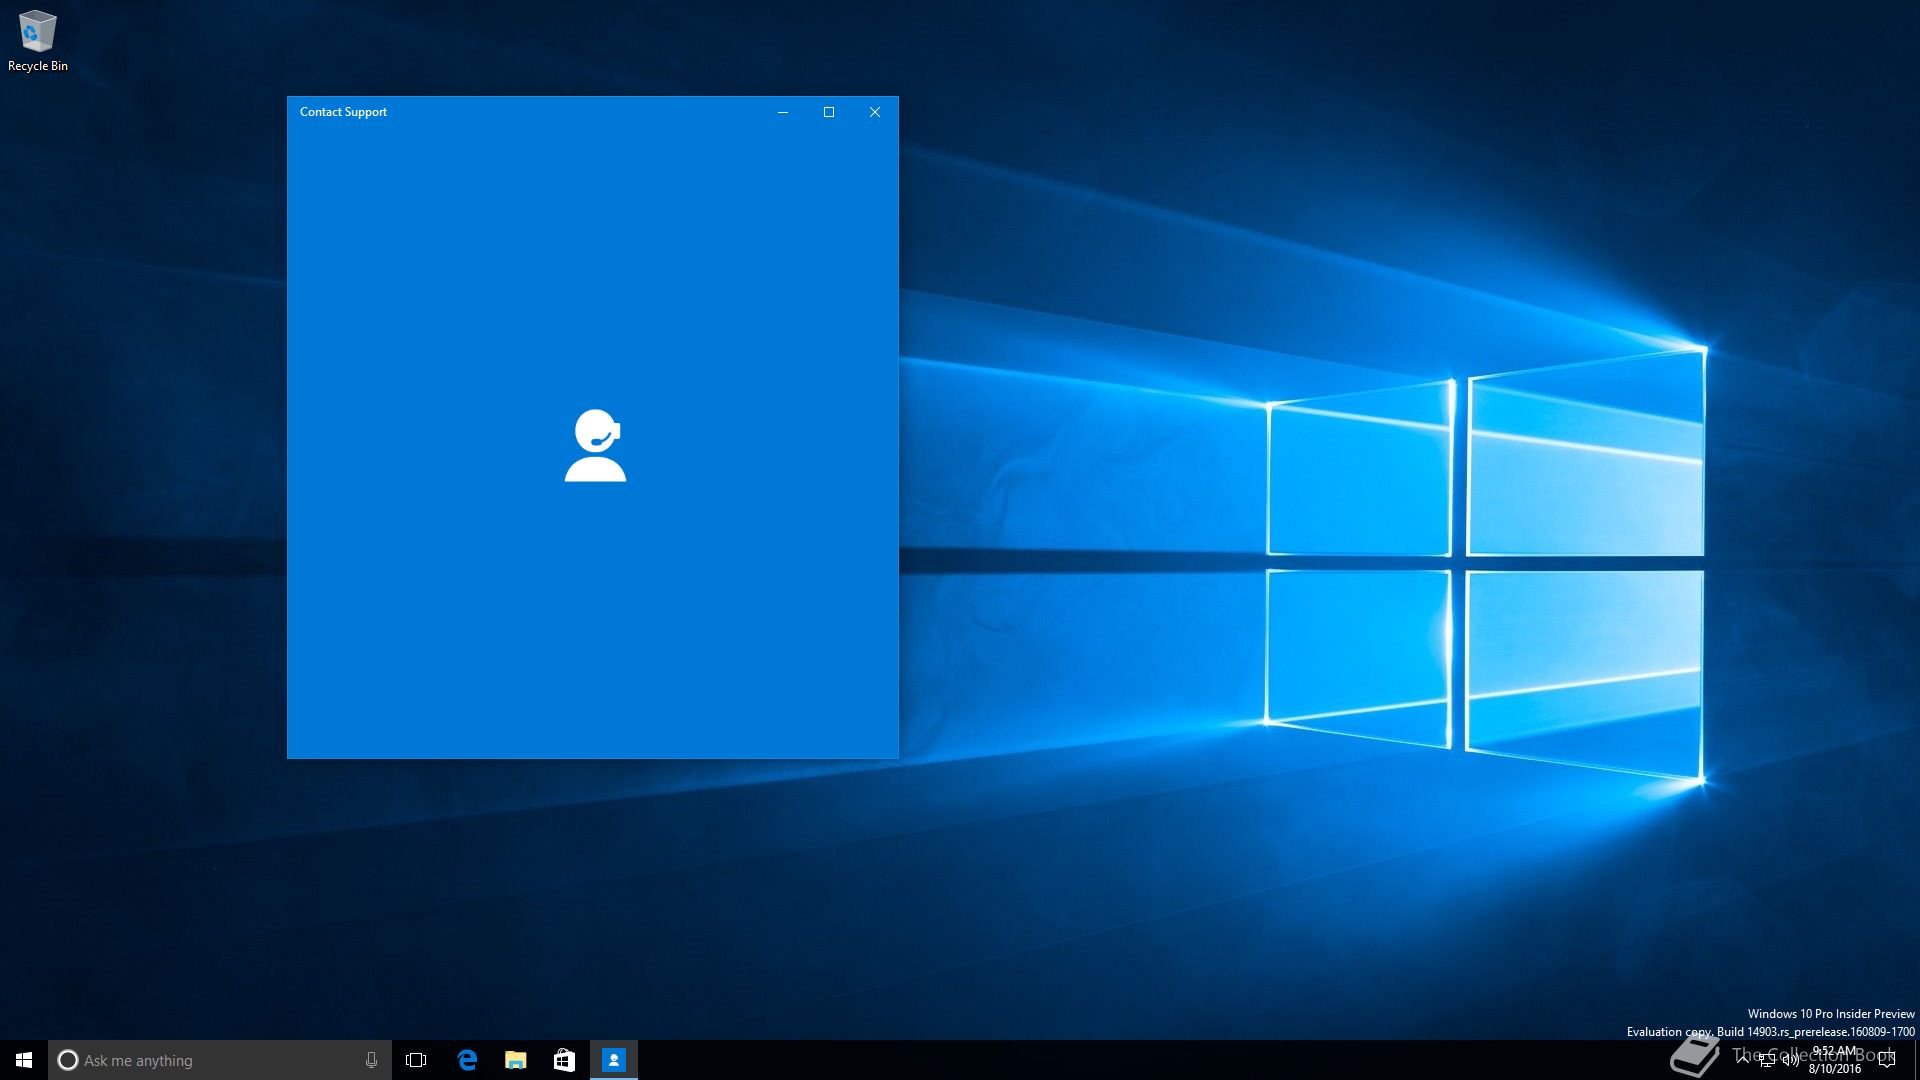Launch Microsoft Edge from taskbar
Image resolution: width=1920 pixels, height=1080 pixels.
coord(466,1060)
